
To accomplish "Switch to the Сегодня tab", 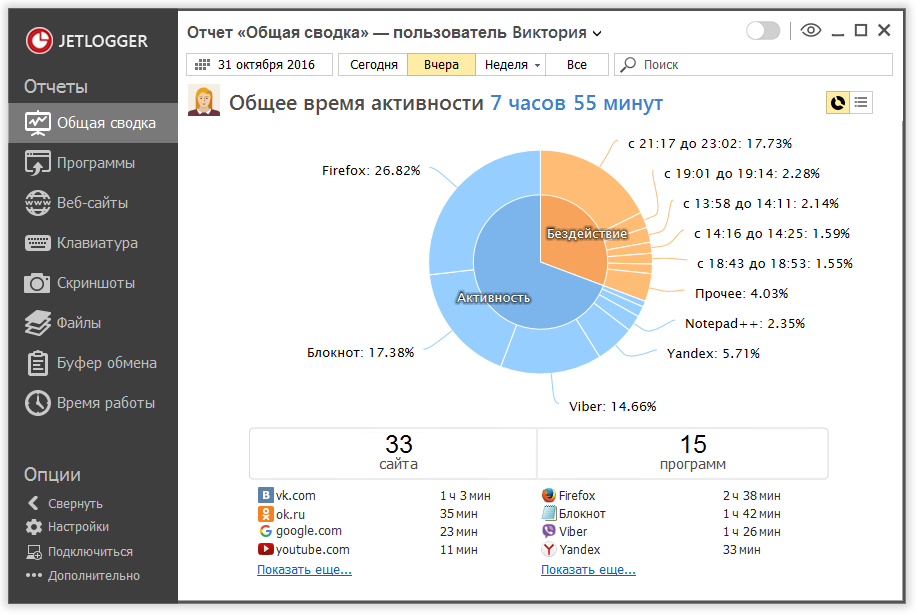I will [372, 64].
